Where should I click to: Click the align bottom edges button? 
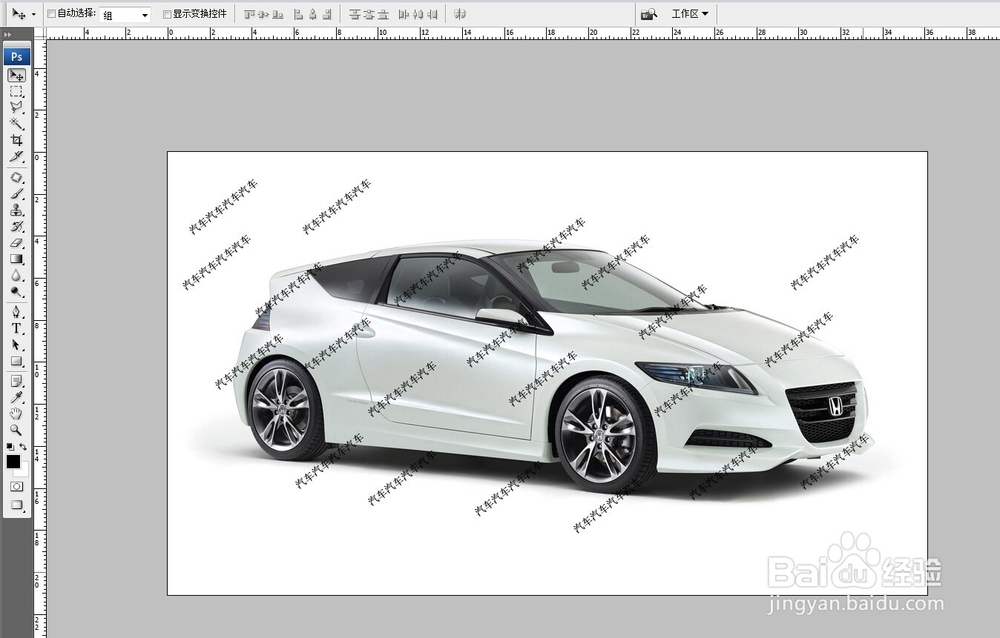(x=277, y=15)
